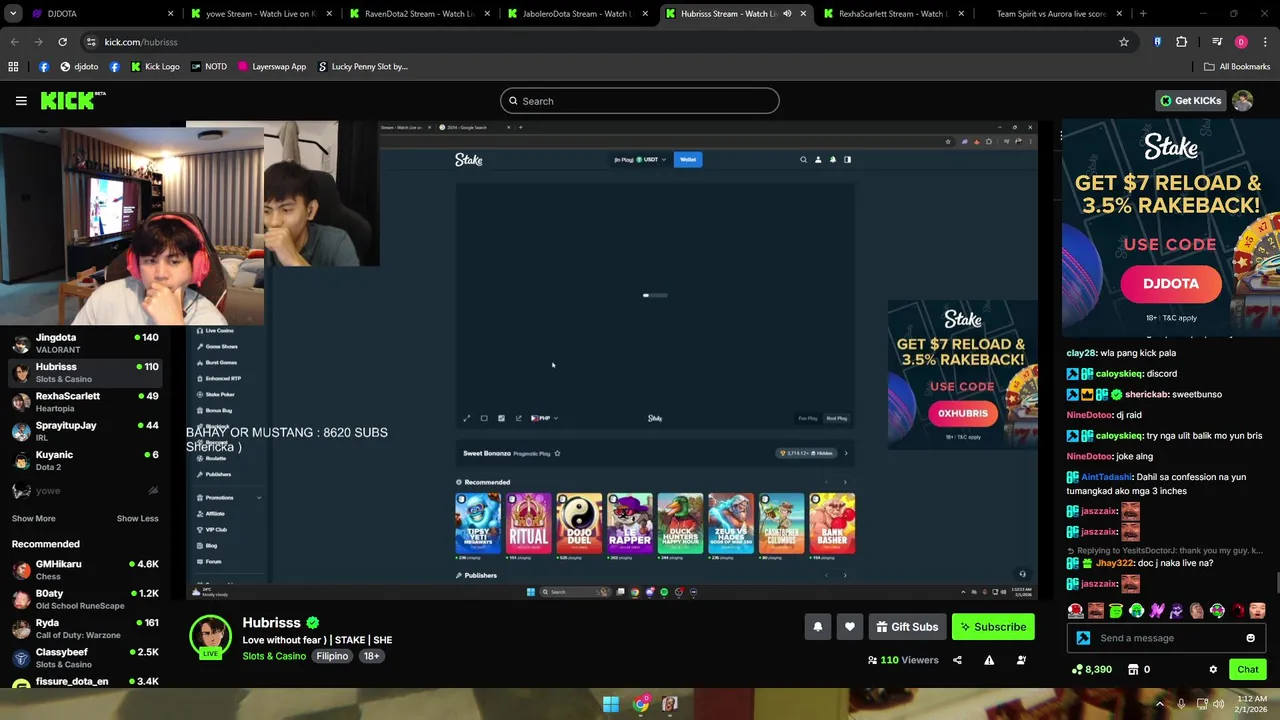
Task: Open the Chrome tab search dropdown
Action: [x=13, y=14]
